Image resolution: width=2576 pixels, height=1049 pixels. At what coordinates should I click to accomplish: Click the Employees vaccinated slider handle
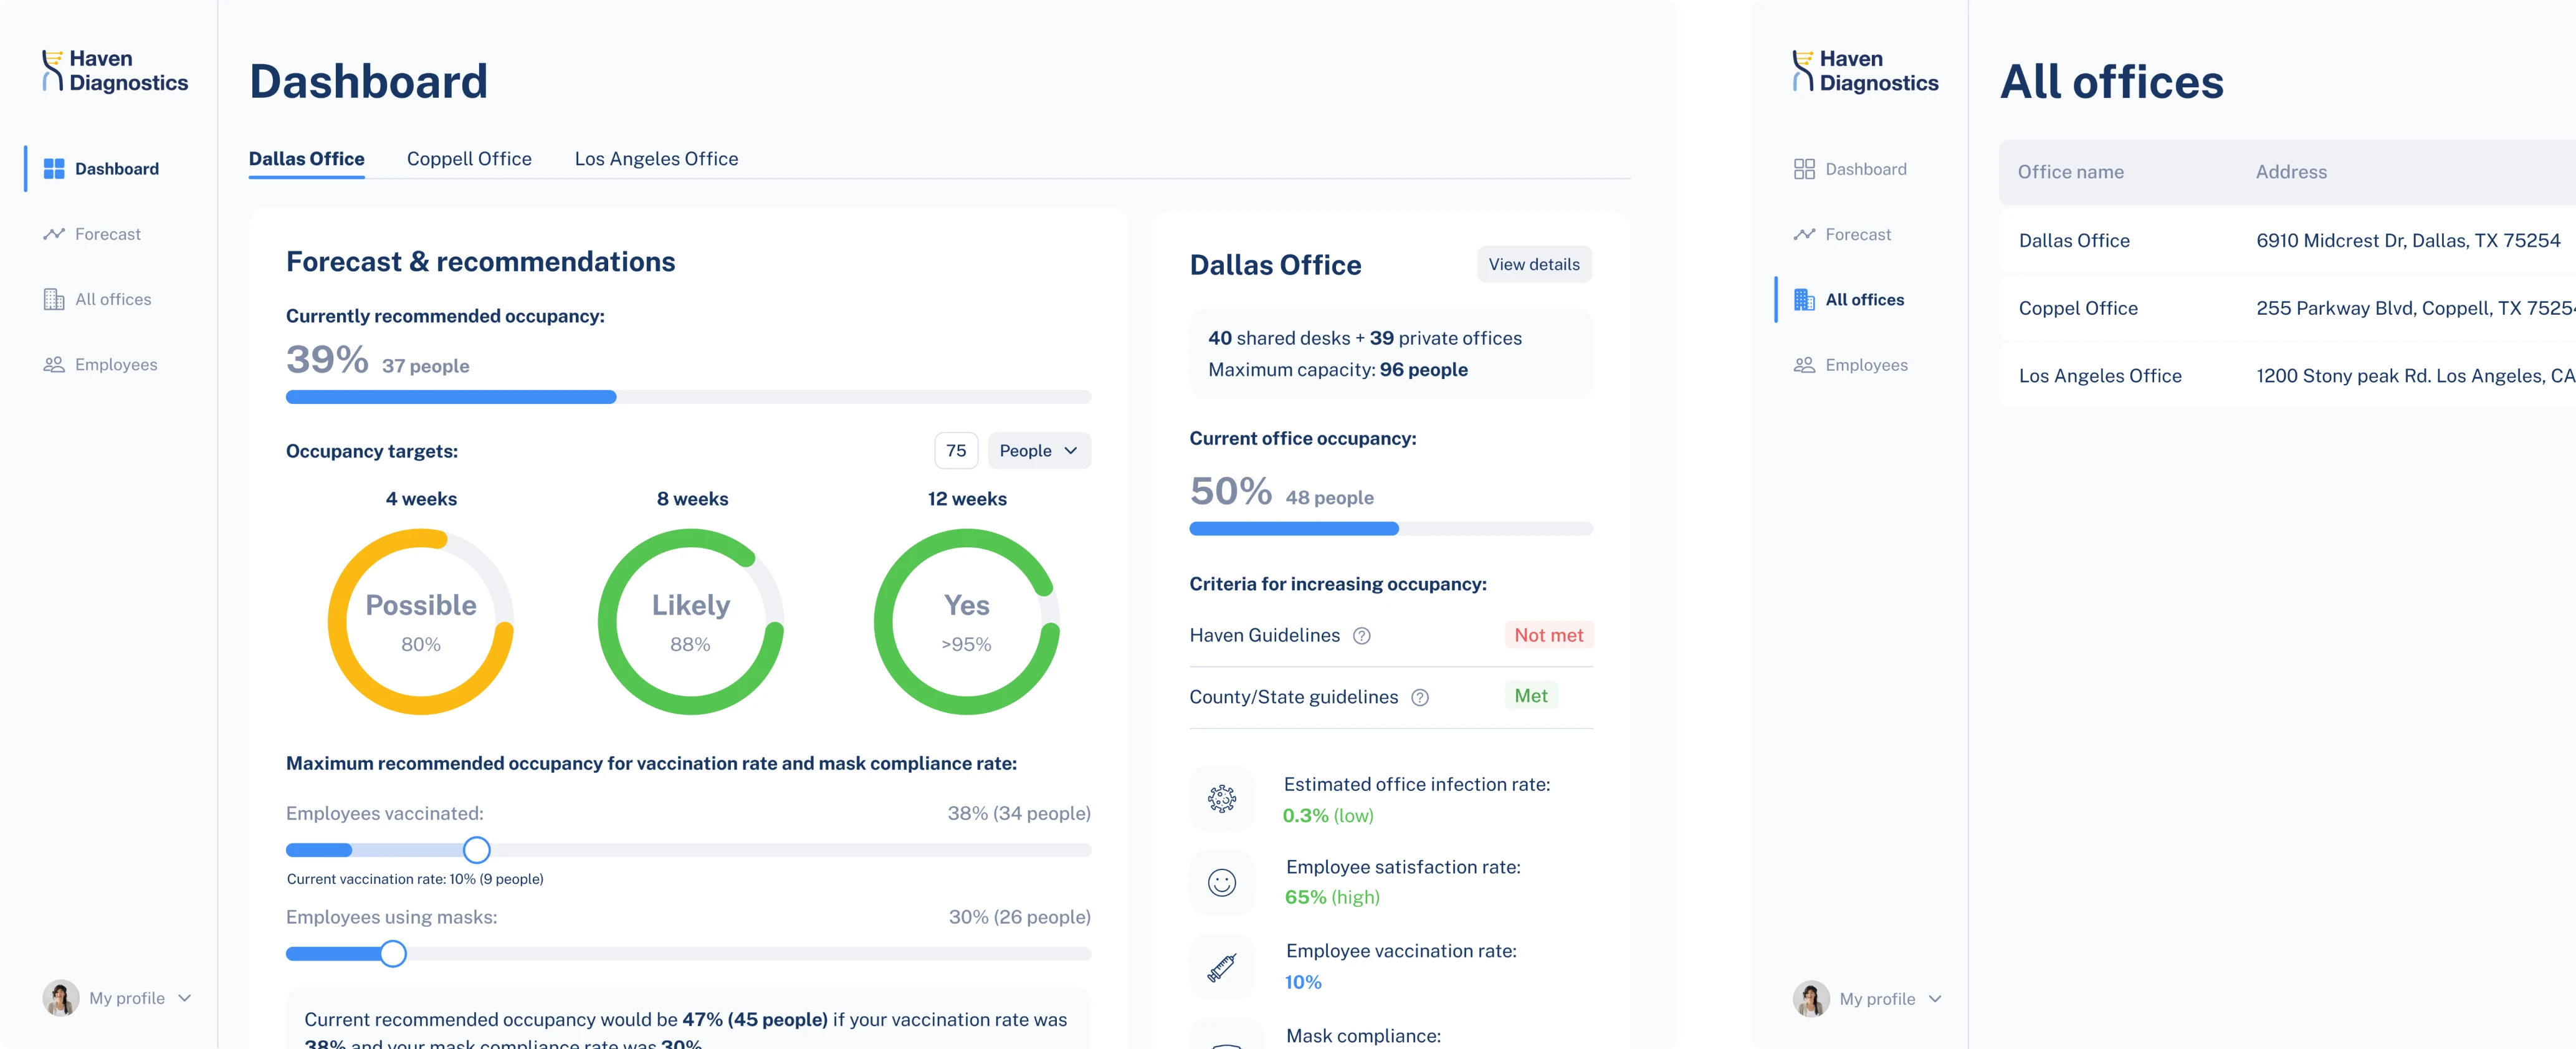click(477, 850)
